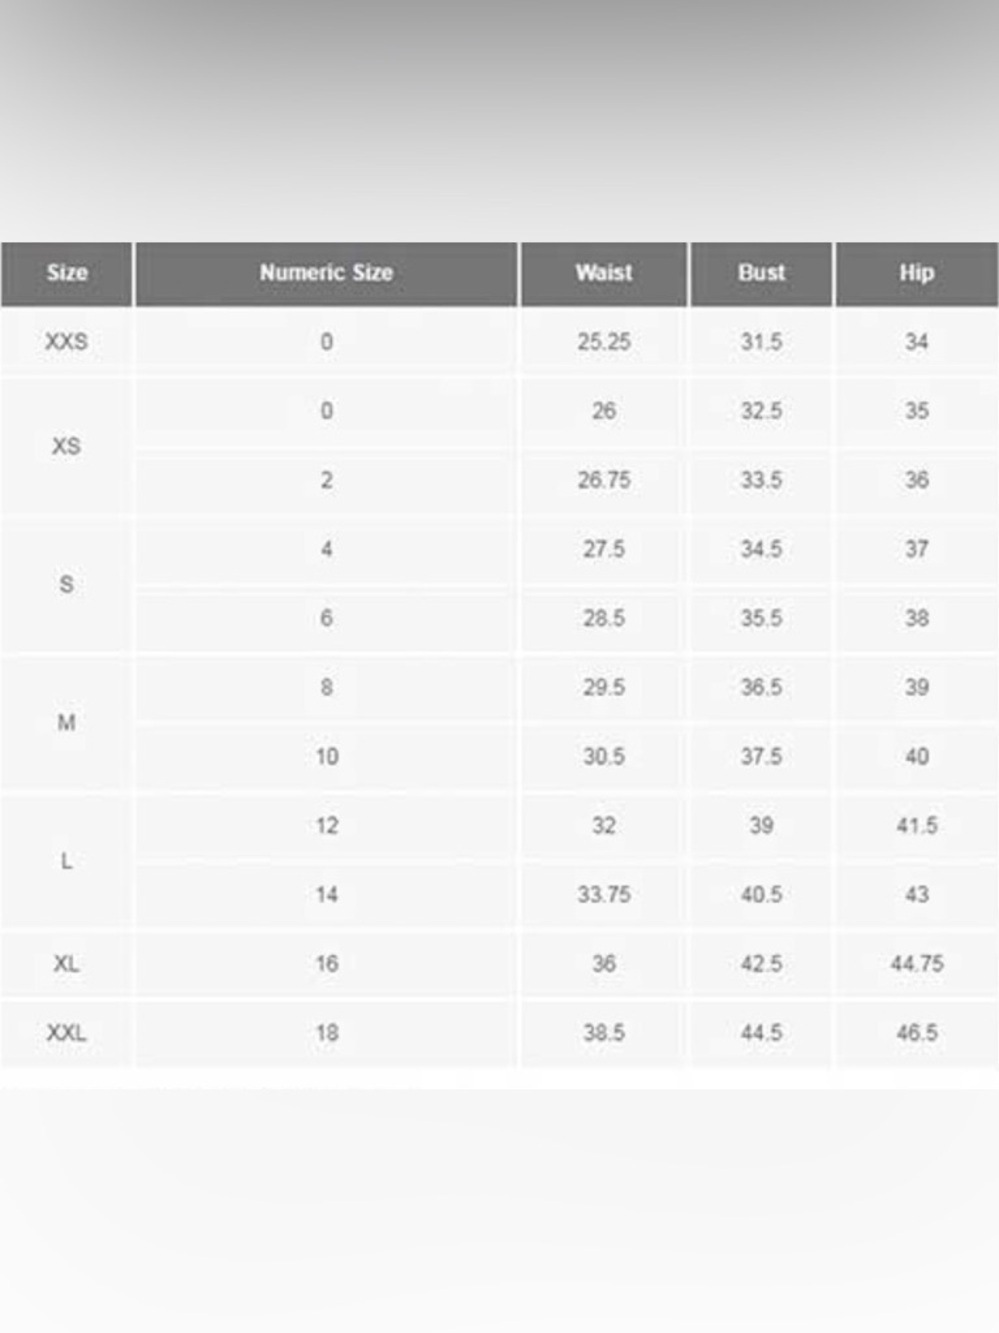Select numeric size 10 cell
The image size is (999, 1333).
pyautogui.click(x=327, y=757)
